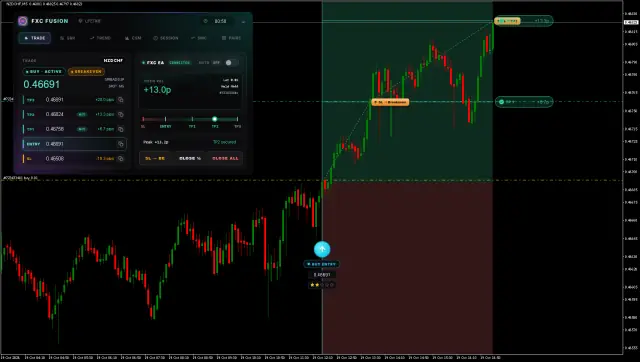
Task: Copy the TP3 price with its copy icon
Action: click(x=121, y=100)
